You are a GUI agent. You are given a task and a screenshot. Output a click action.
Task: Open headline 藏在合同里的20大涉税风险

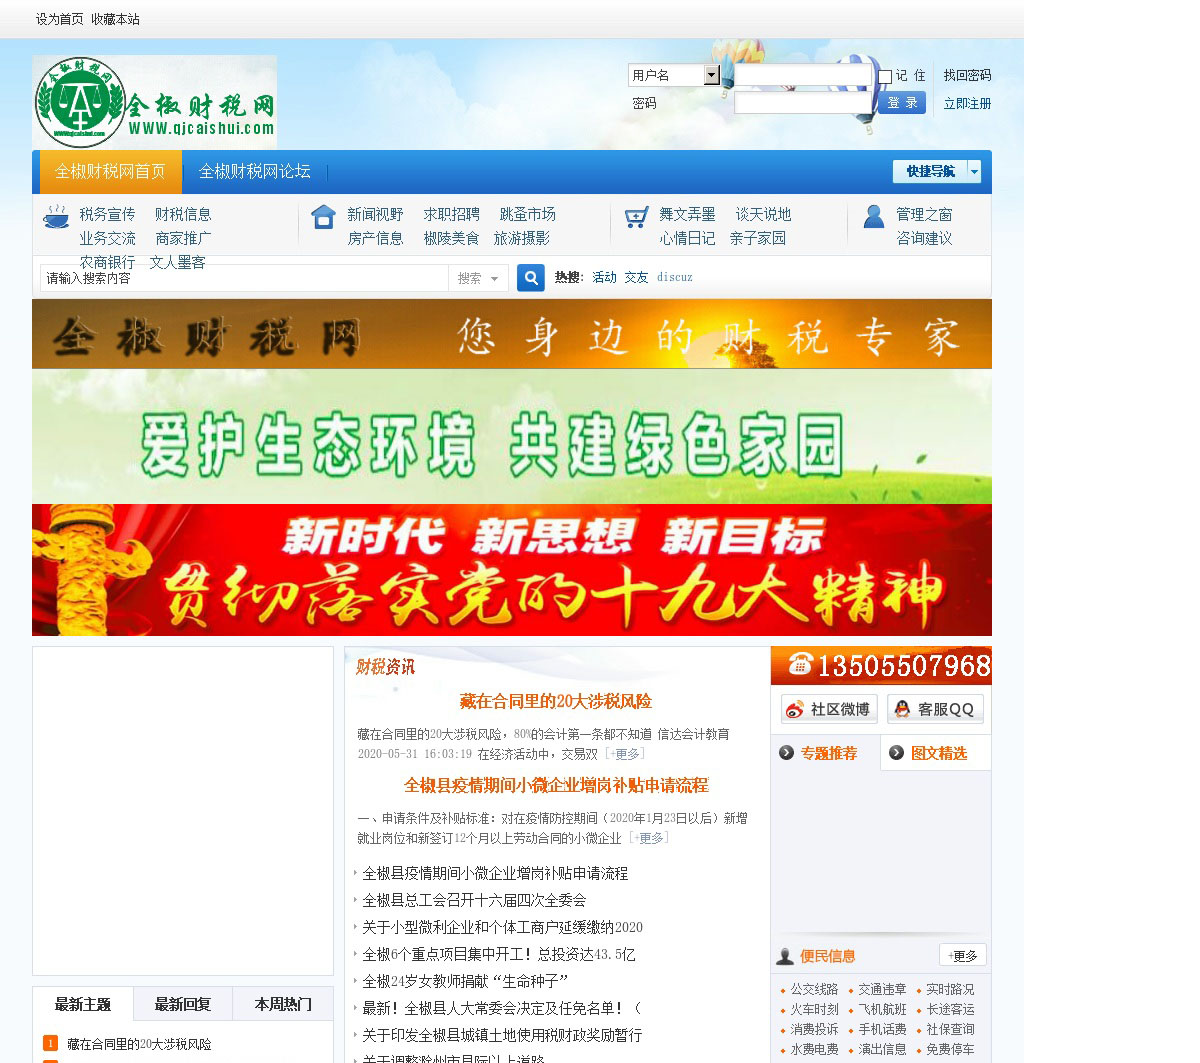click(556, 701)
